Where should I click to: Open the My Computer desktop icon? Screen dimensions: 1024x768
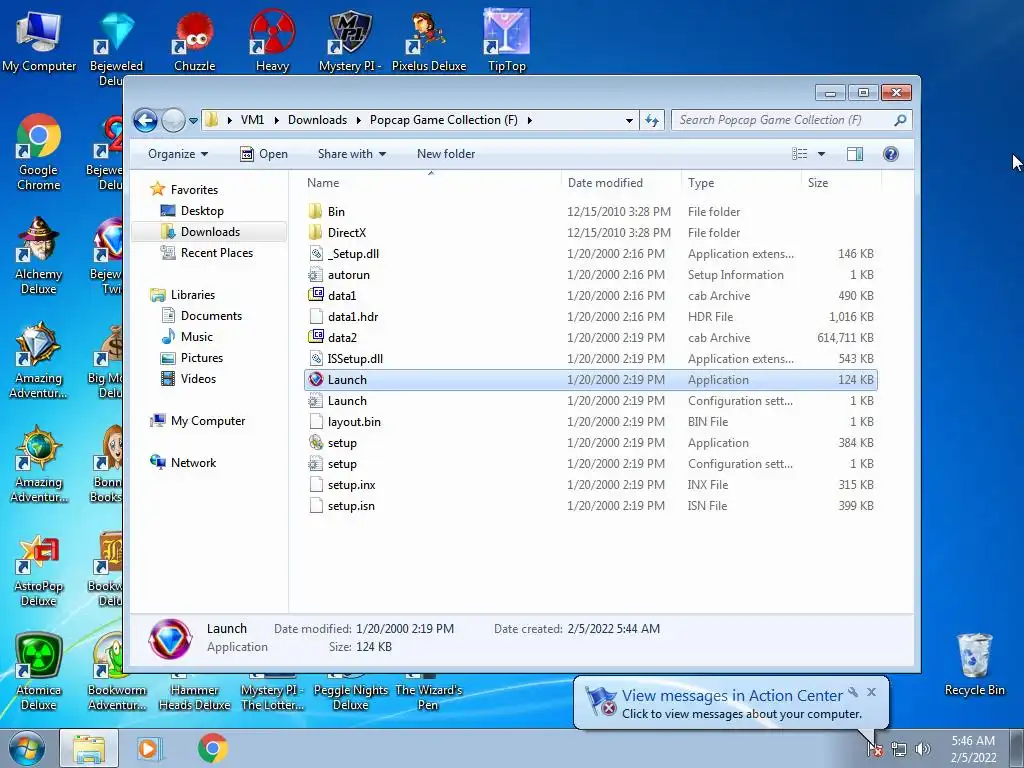pos(39,40)
